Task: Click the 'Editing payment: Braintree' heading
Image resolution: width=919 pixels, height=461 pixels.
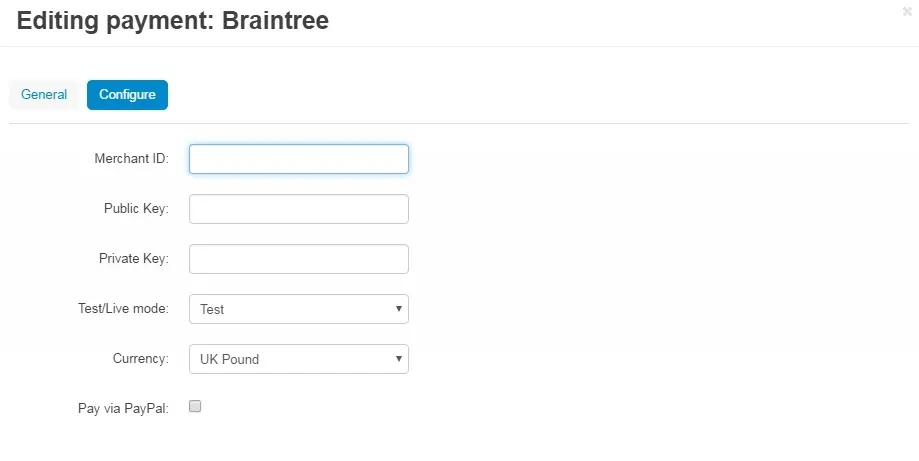Action: [x=173, y=20]
